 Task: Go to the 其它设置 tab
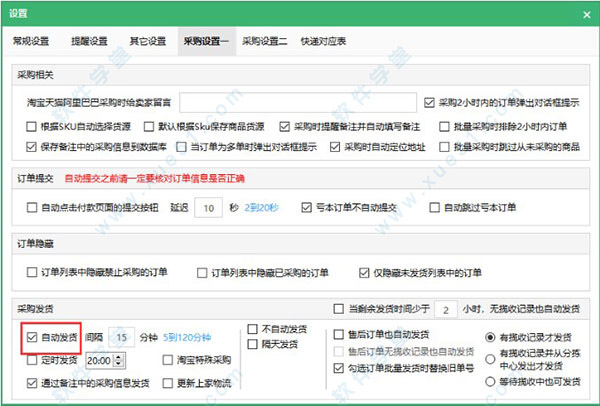click(x=147, y=42)
